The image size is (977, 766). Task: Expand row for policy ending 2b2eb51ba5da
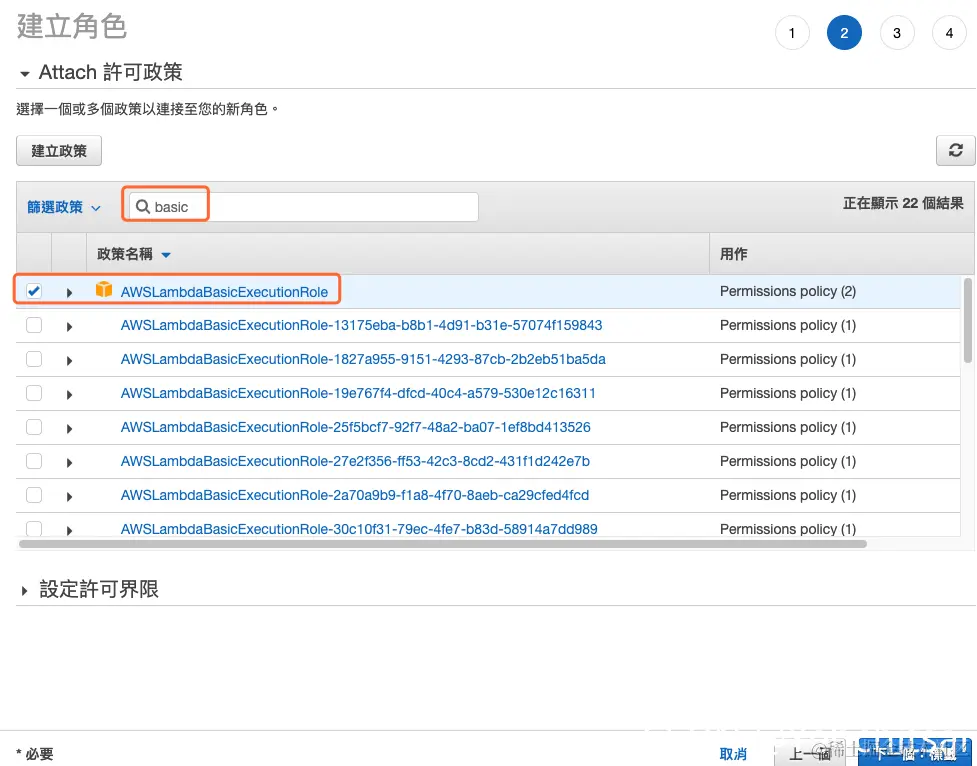(x=69, y=360)
